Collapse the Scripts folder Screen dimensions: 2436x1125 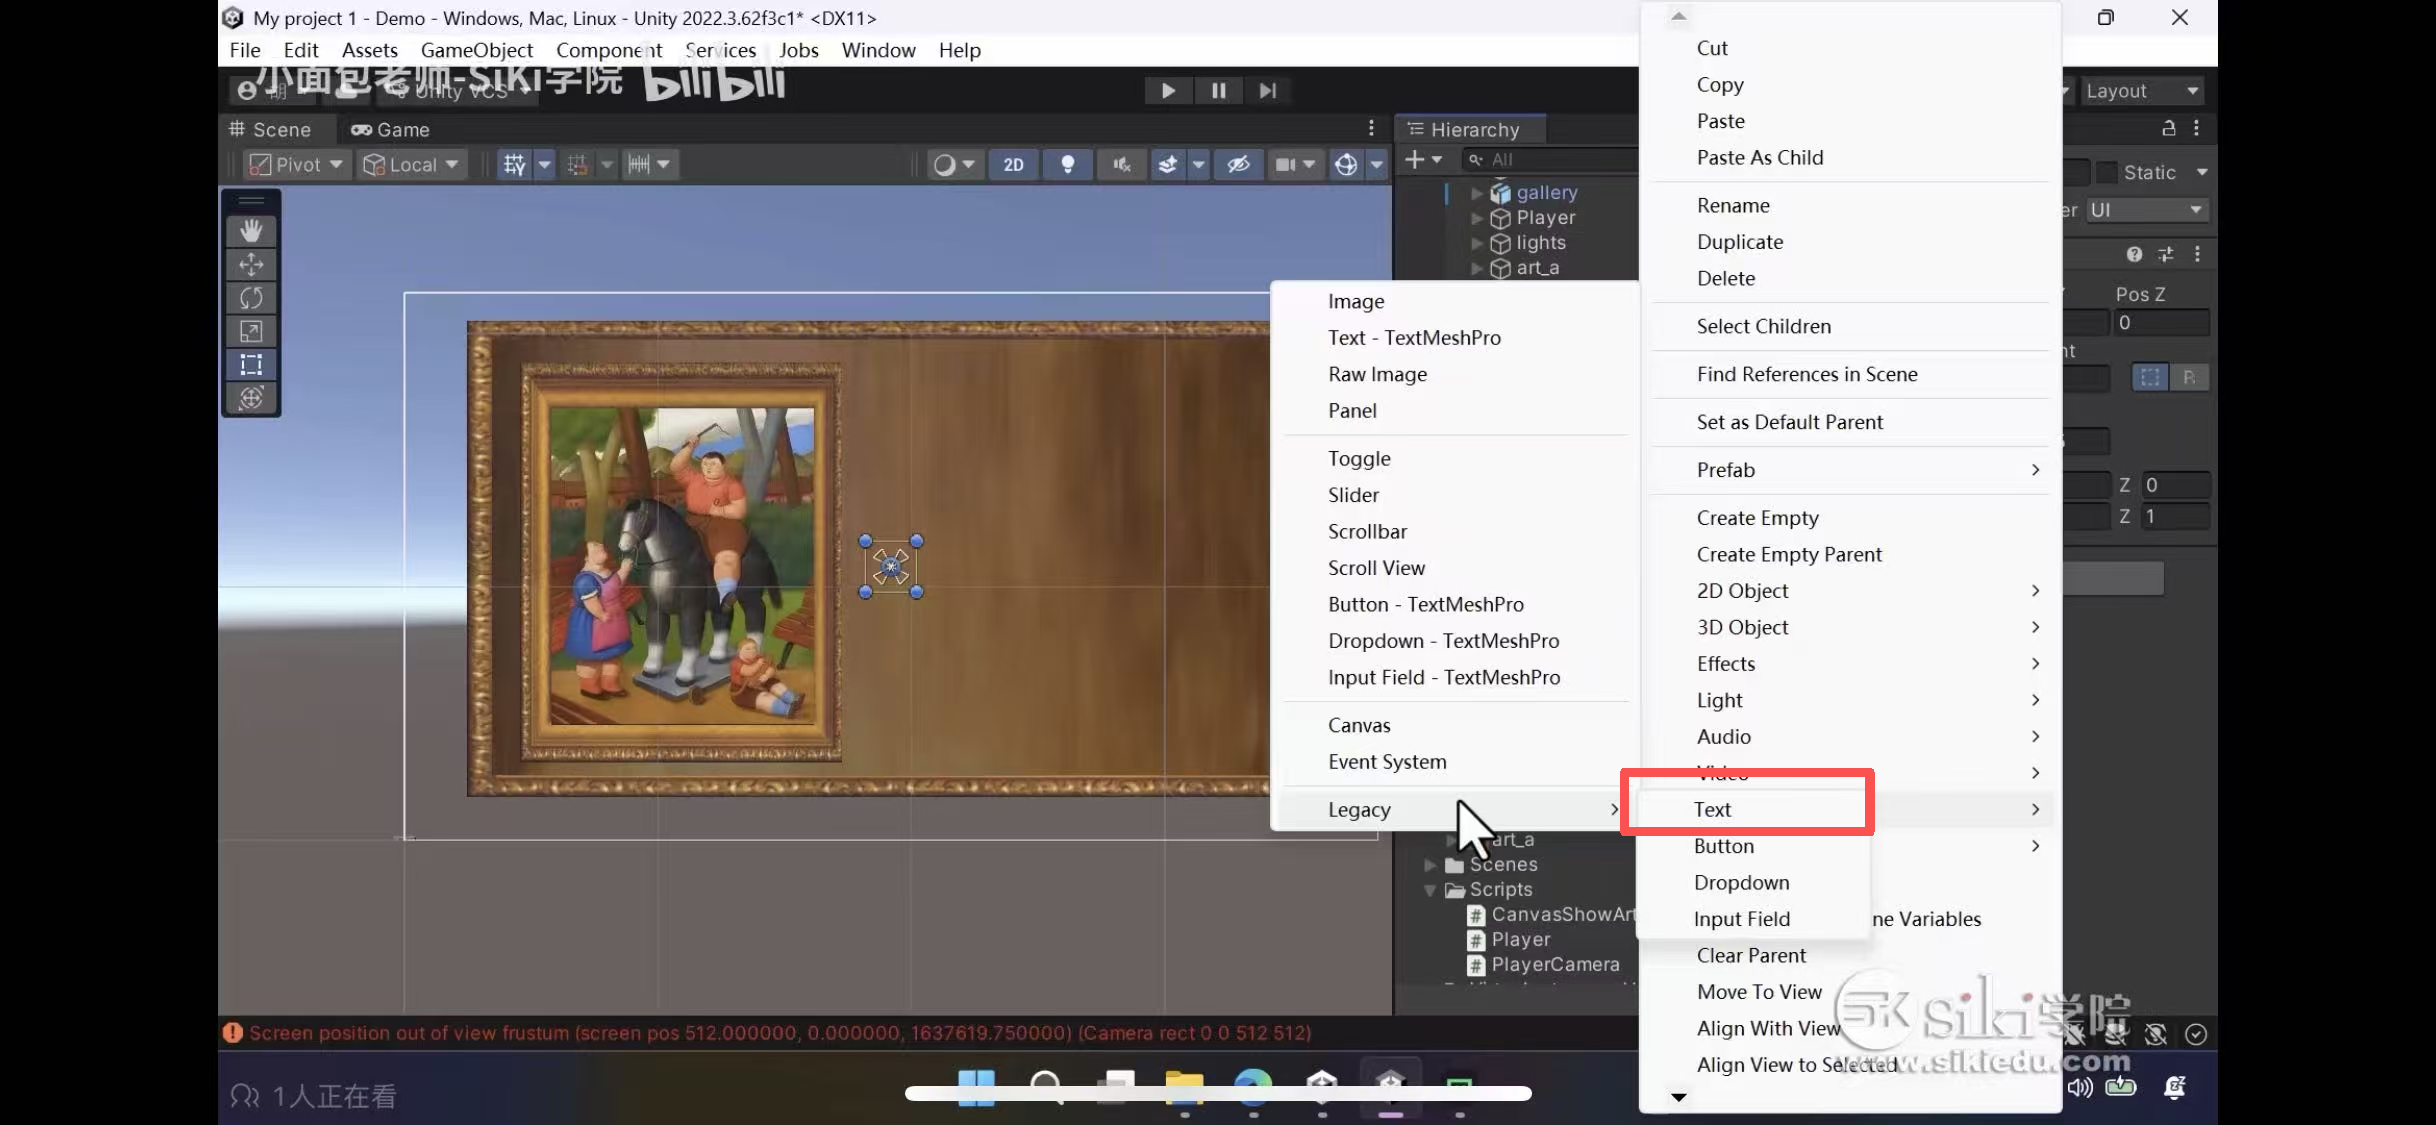[x=1430, y=890]
